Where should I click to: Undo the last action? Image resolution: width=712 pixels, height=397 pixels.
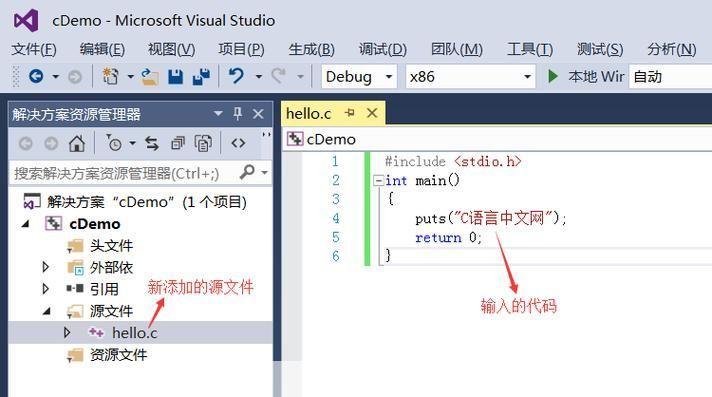(236, 76)
